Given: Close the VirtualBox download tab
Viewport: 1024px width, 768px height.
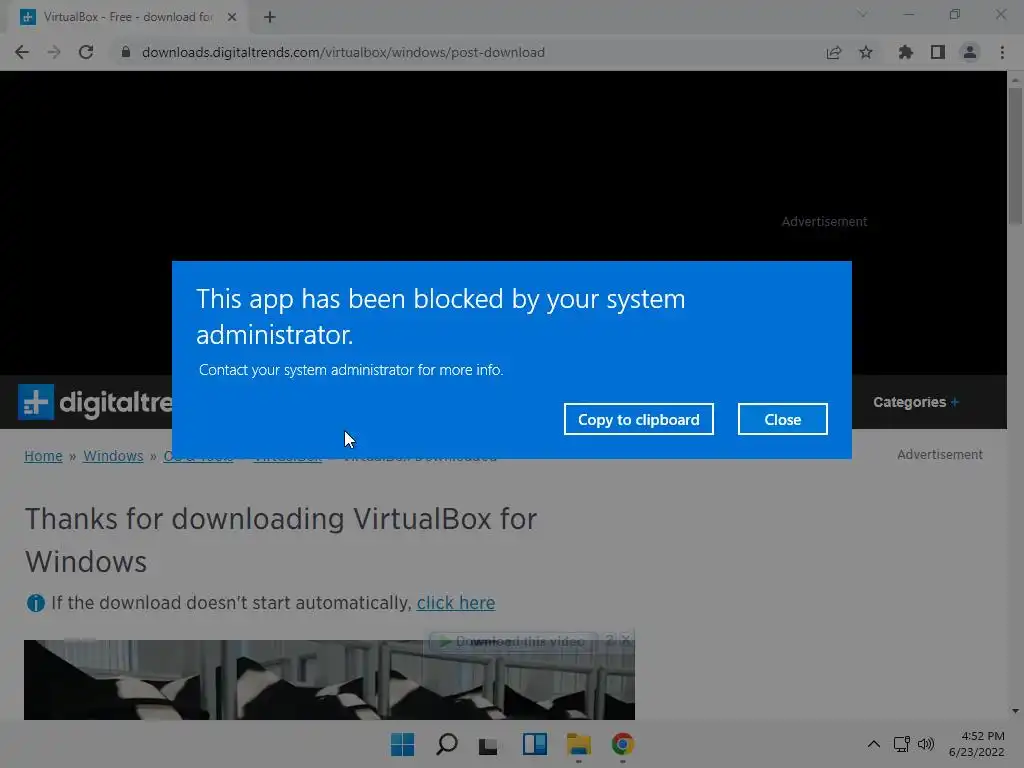Looking at the screenshot, I should [232, 17].
